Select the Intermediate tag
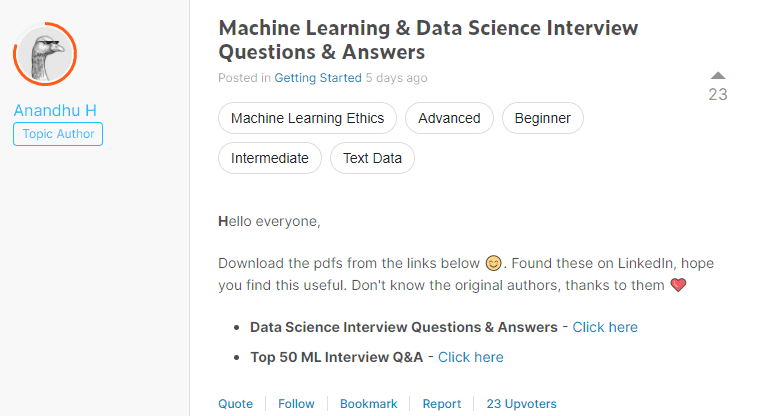The width and height of the screenshot is (757, 416). 270,158
